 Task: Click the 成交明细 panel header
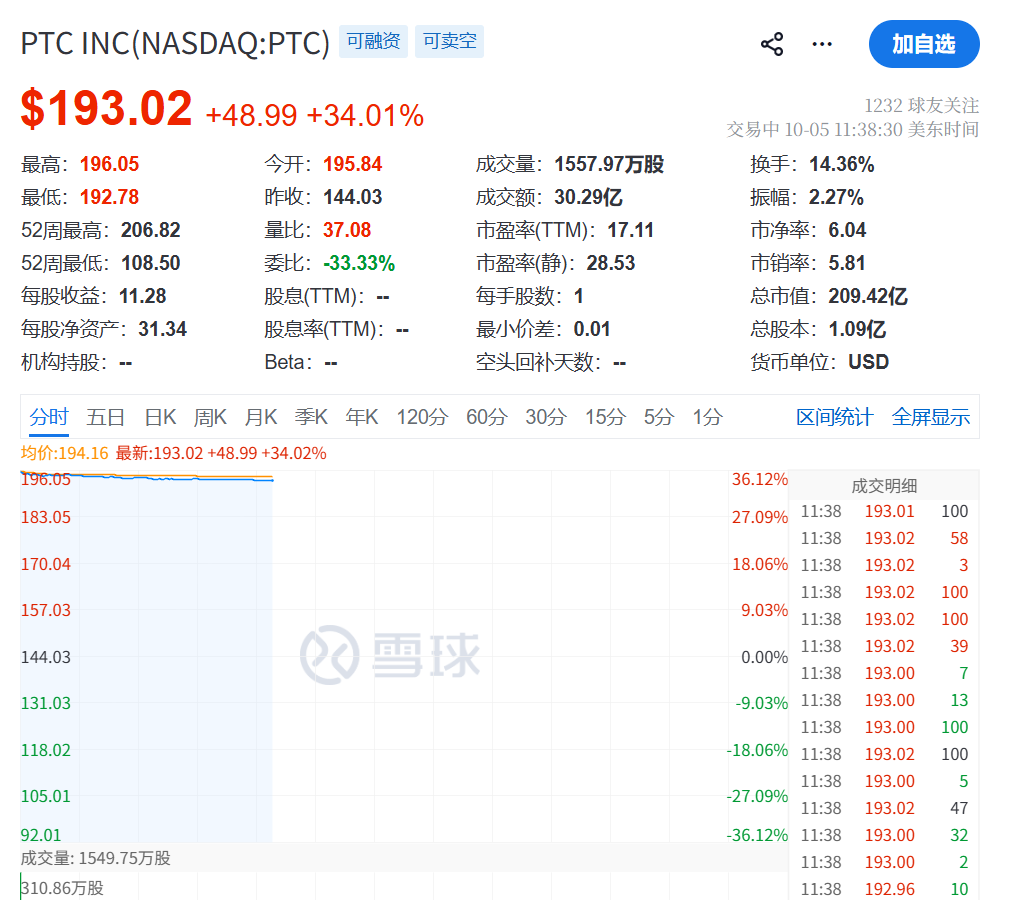pyautogui.click(x=884, y=486)
